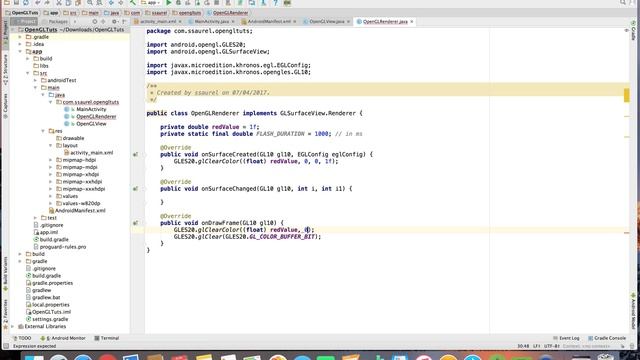Screen dimensions: 640x360
Task: Open the TODO tool window
Action: pos(22,338)
